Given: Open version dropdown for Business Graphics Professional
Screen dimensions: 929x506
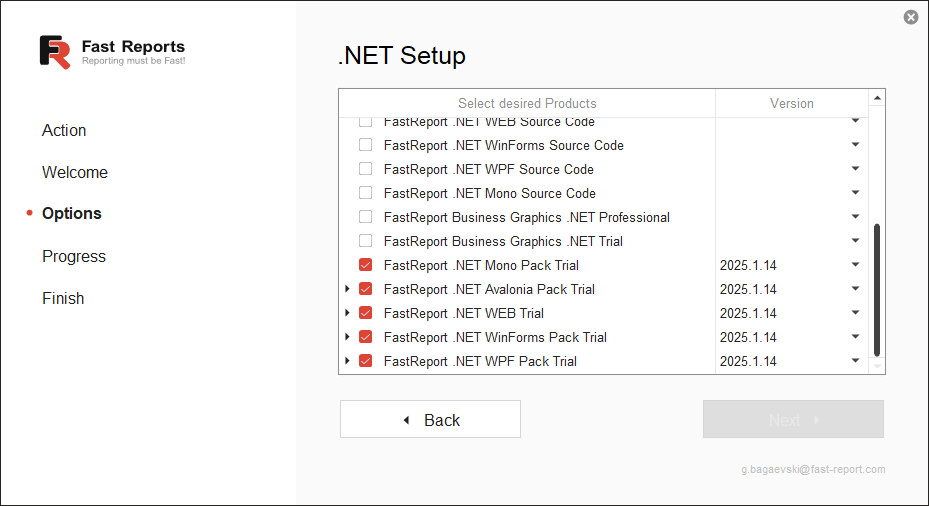Looking at the screenshot, I should pos(855,217).
